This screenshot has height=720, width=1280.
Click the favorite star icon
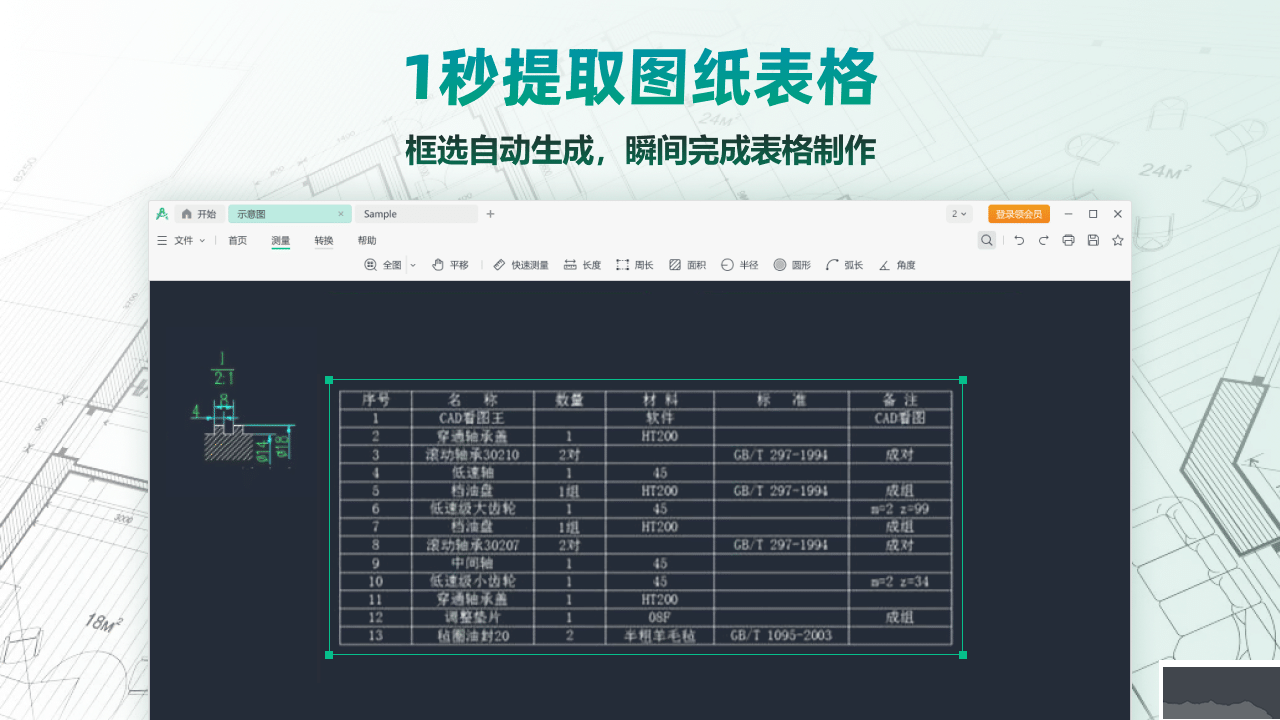[x=1118, y=240]
